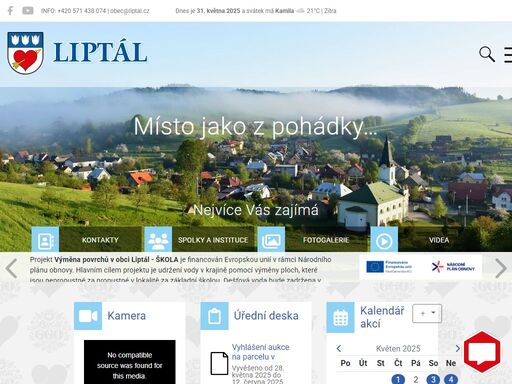Click the Liptál coat of arms logo
The image size is (512, 384).
point(25,53)
